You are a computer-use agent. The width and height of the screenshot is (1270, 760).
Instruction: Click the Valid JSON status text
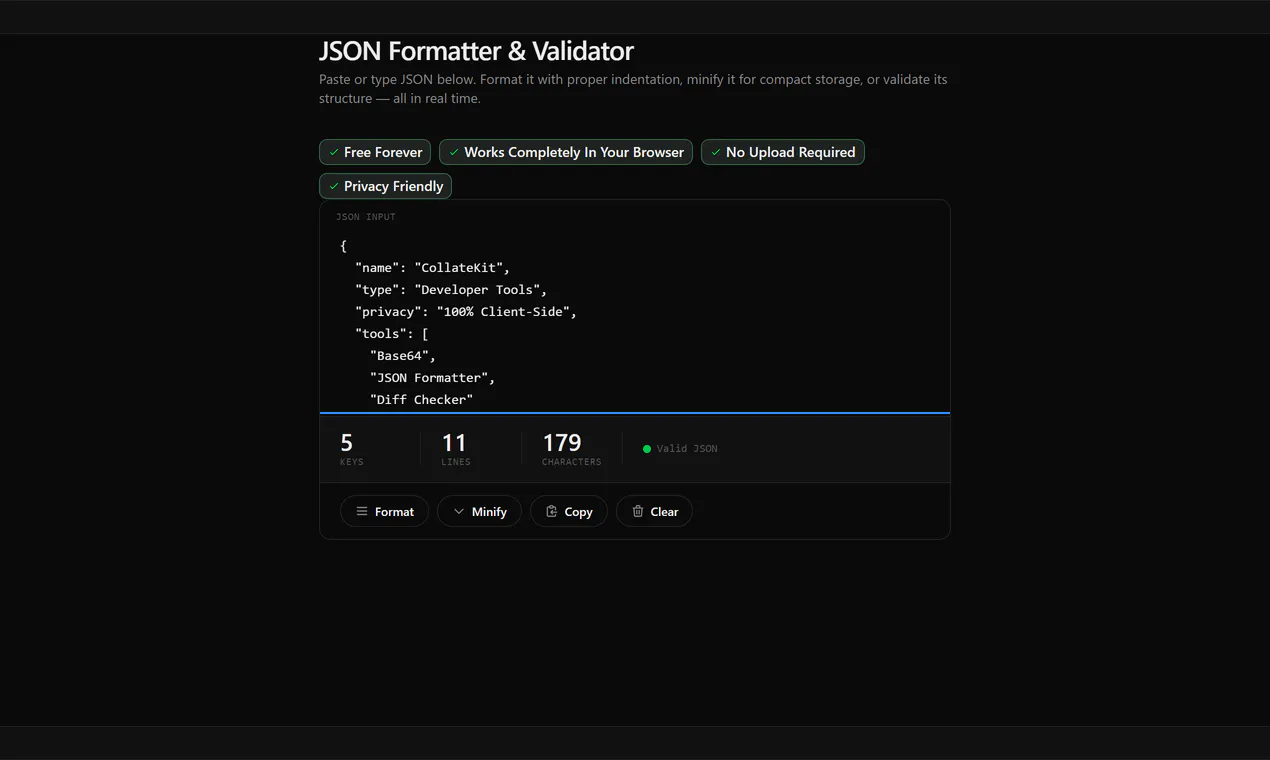coord(687,449)
